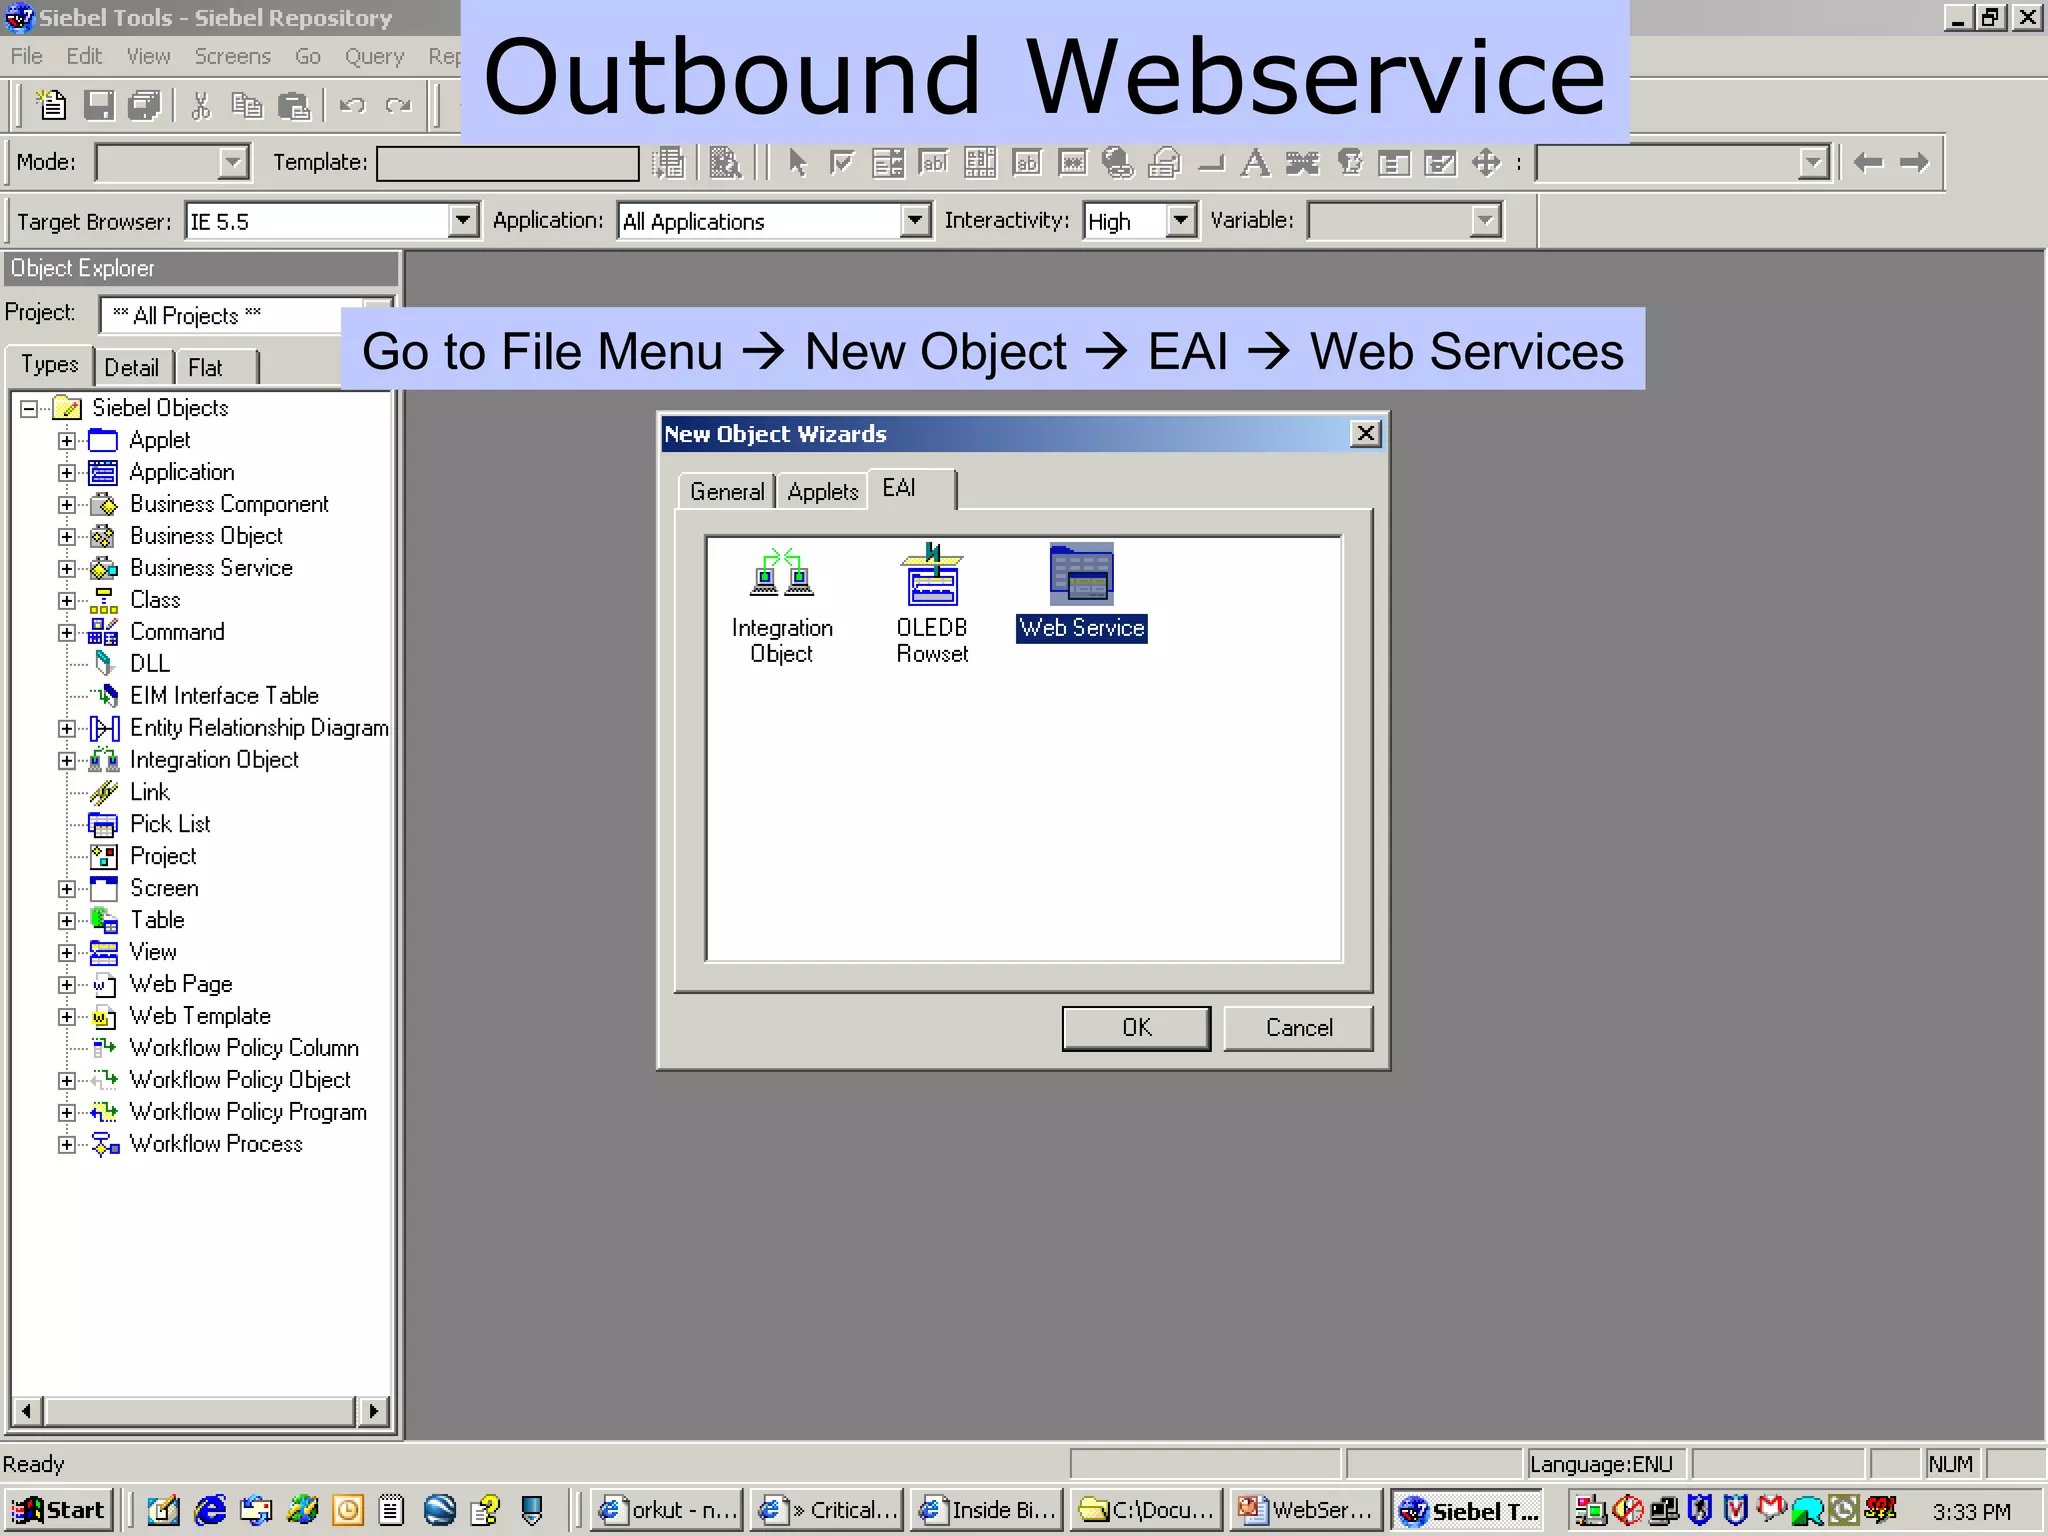Screen dimensions: 2048x1536
Task: Click the Paste toolbar icon
Action: tap(294, 105)
